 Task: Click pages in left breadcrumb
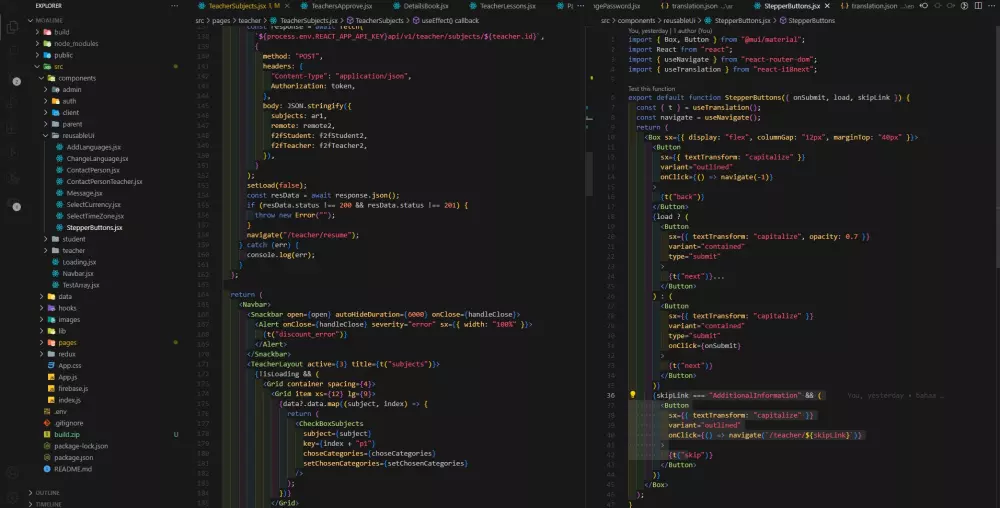tap(221, 20)
